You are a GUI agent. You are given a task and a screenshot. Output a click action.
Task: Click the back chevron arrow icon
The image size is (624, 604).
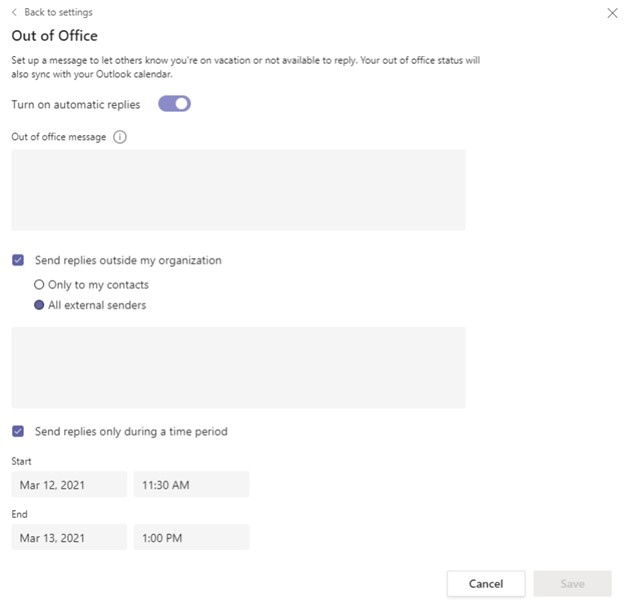coord(15,12)
